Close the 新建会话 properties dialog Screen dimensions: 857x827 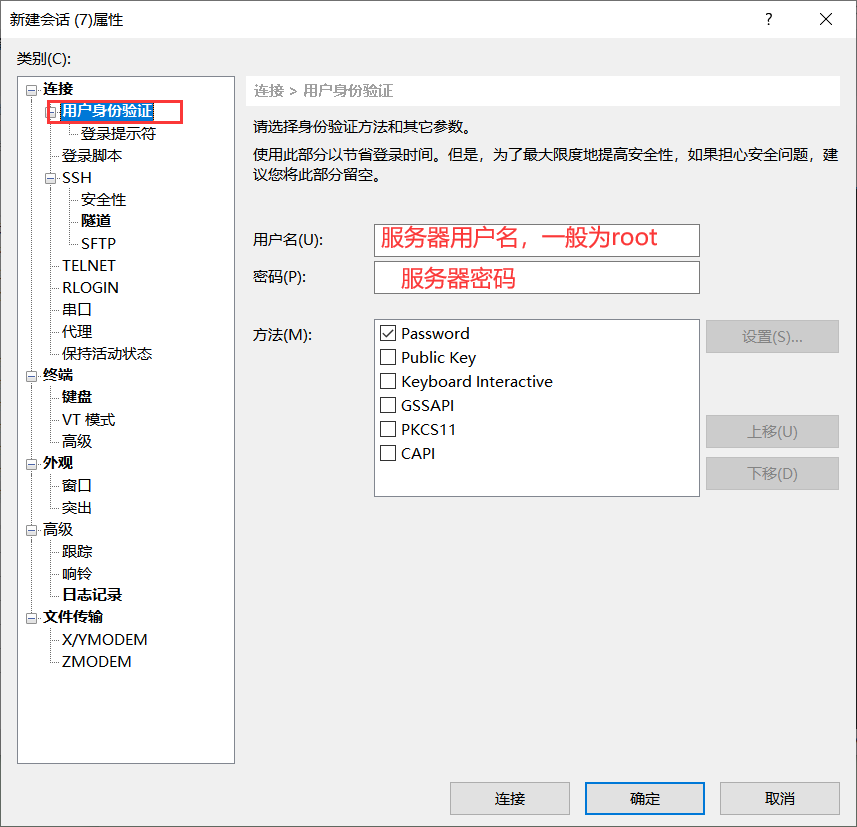[x=826, y=20]
